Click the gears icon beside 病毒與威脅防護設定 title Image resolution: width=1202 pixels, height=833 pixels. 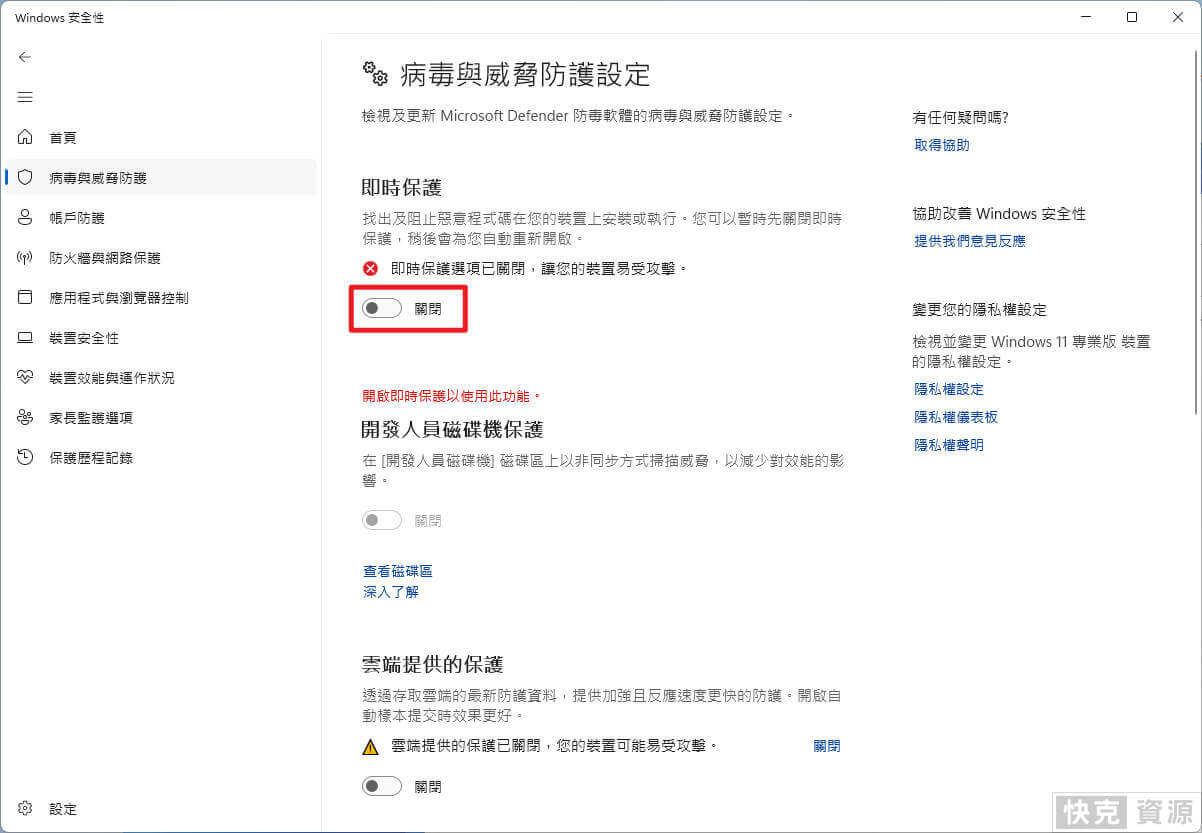[375, 74]
